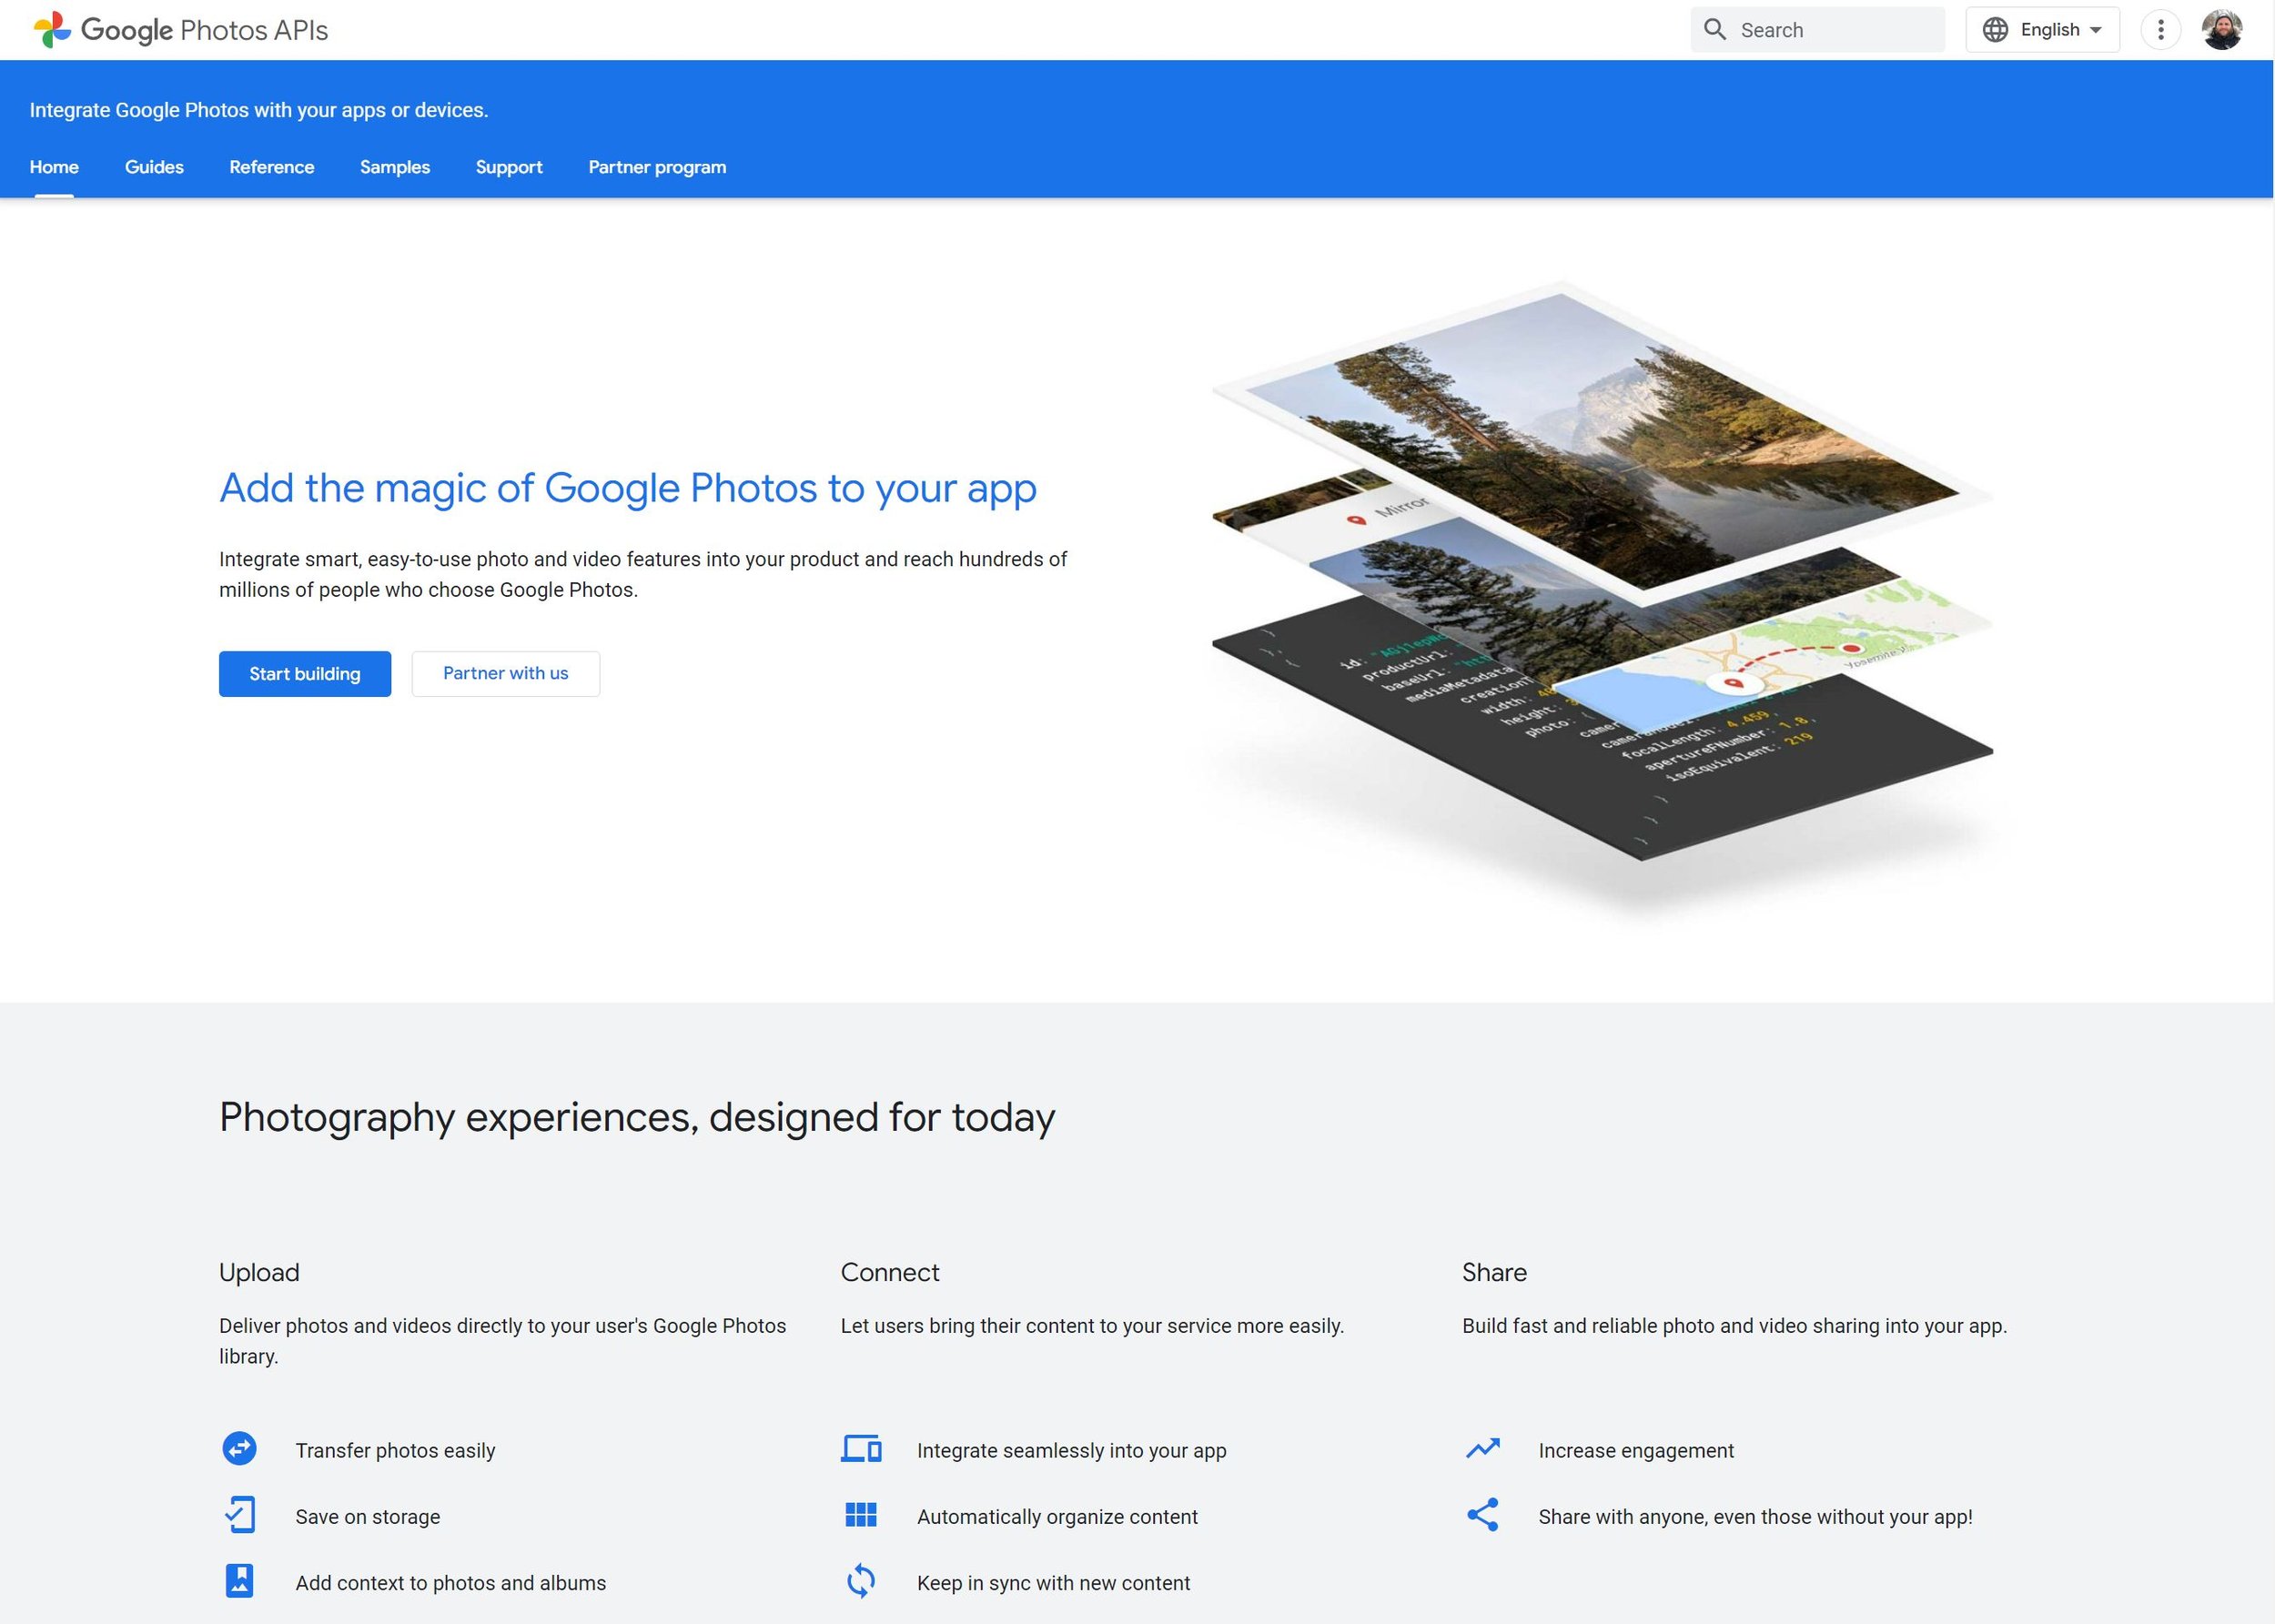Click 'Save on storage' text

click(x=367, y=1516)
